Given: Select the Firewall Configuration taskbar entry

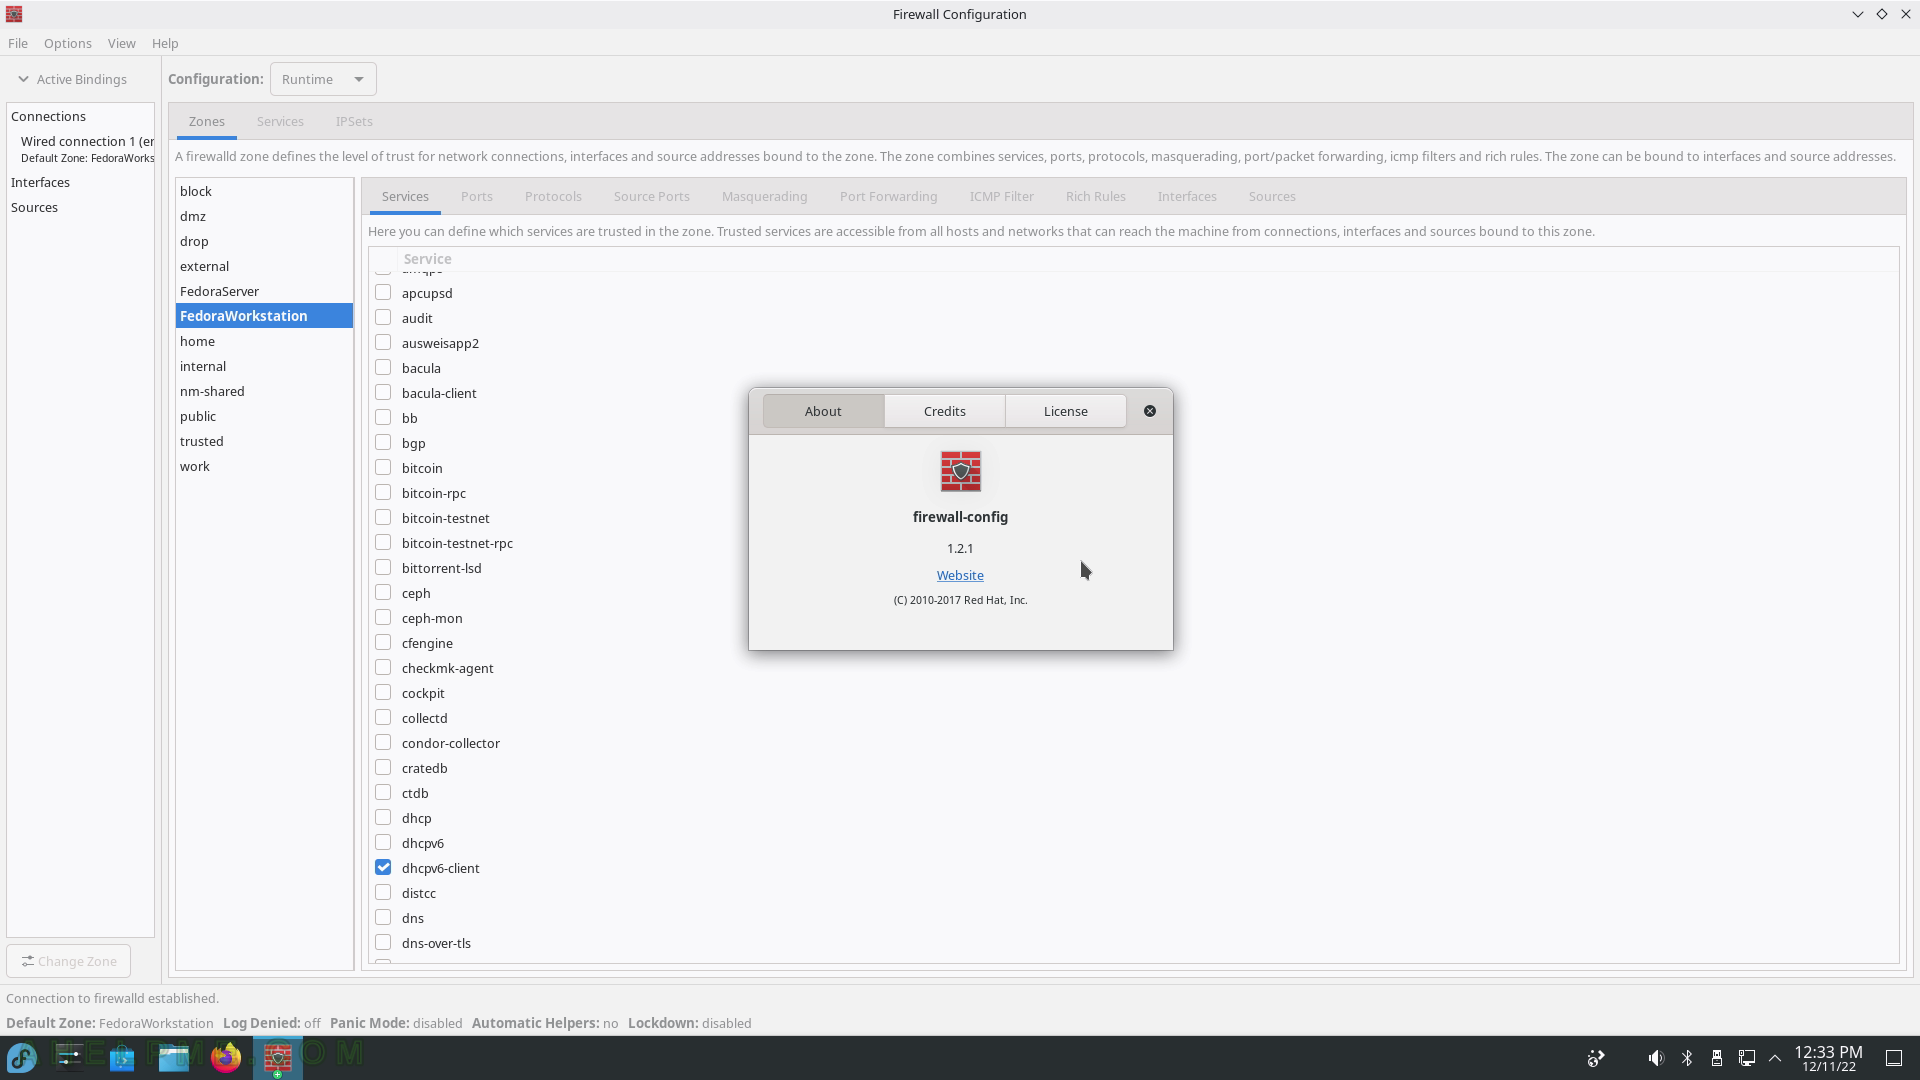Looking at the screenshot, I should 277,1057.
